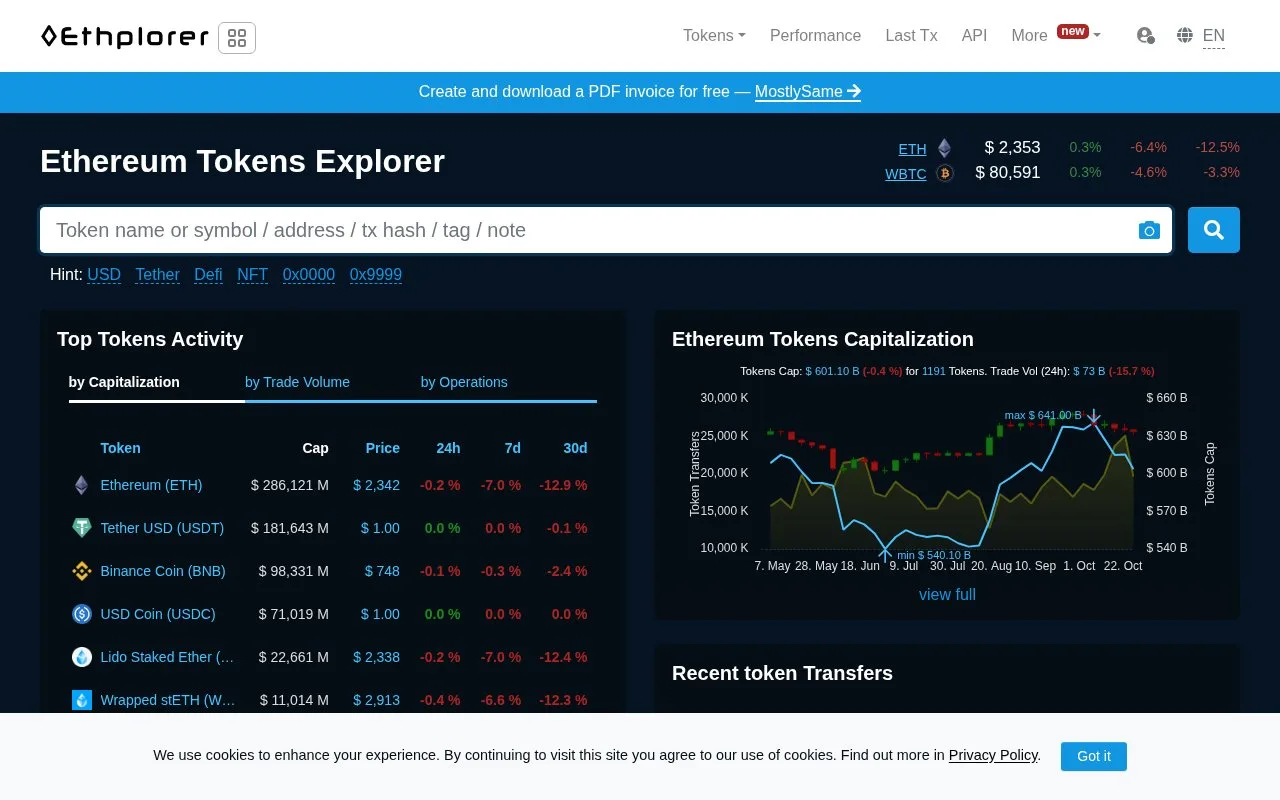Expand the More dropdown menu

pos(1056,36)
